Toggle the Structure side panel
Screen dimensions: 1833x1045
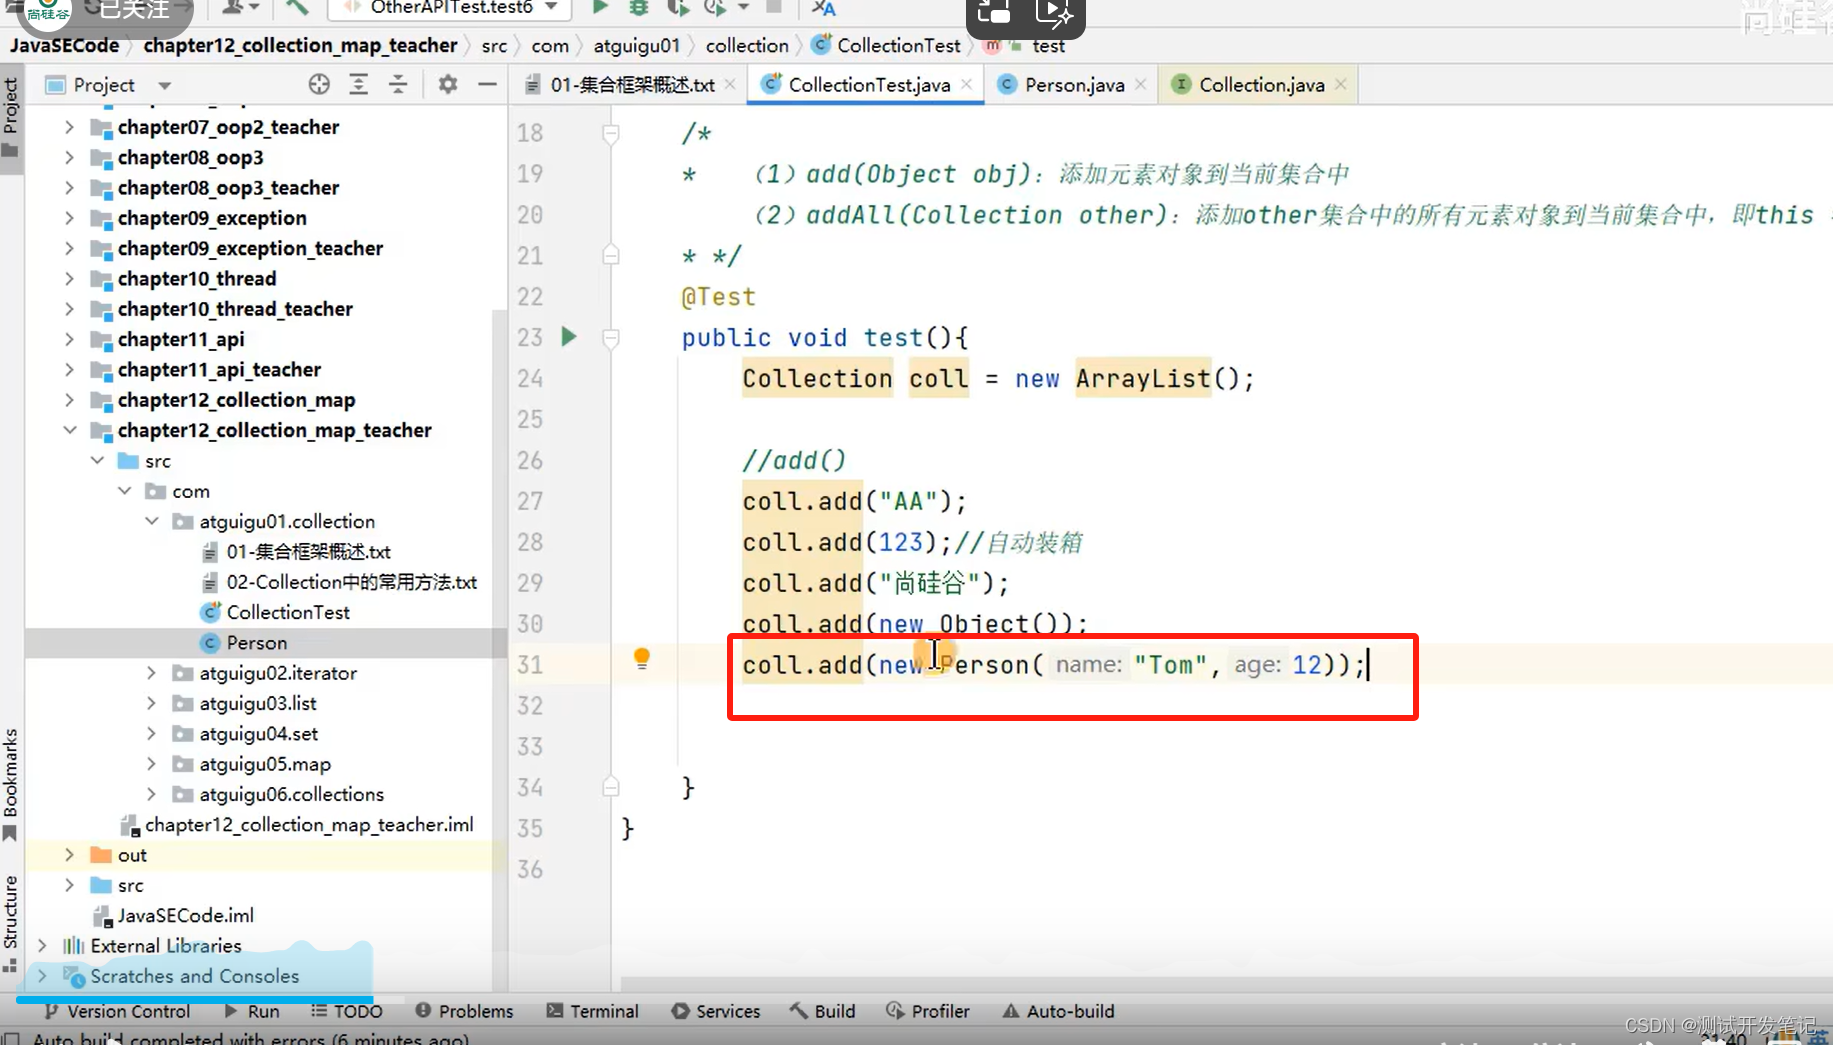11,922
